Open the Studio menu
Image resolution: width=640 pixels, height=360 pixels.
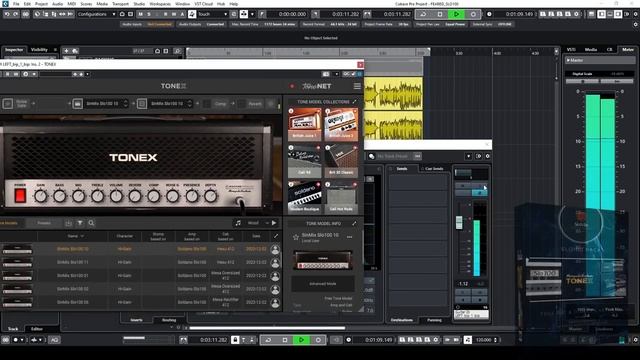click(139, 4)
